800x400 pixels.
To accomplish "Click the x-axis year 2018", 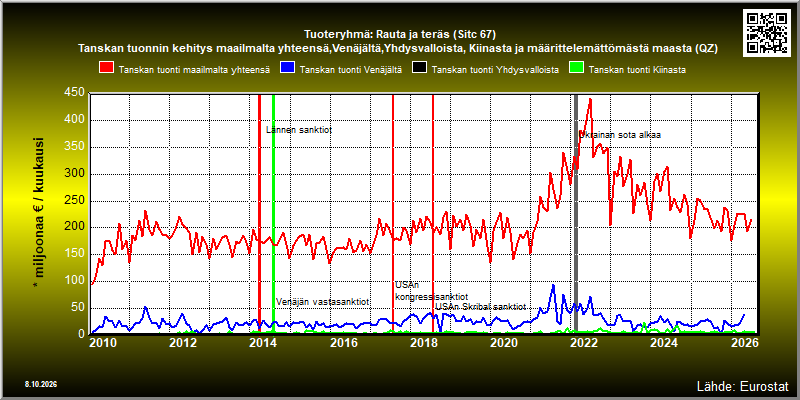I will click(x=423, y=343).
